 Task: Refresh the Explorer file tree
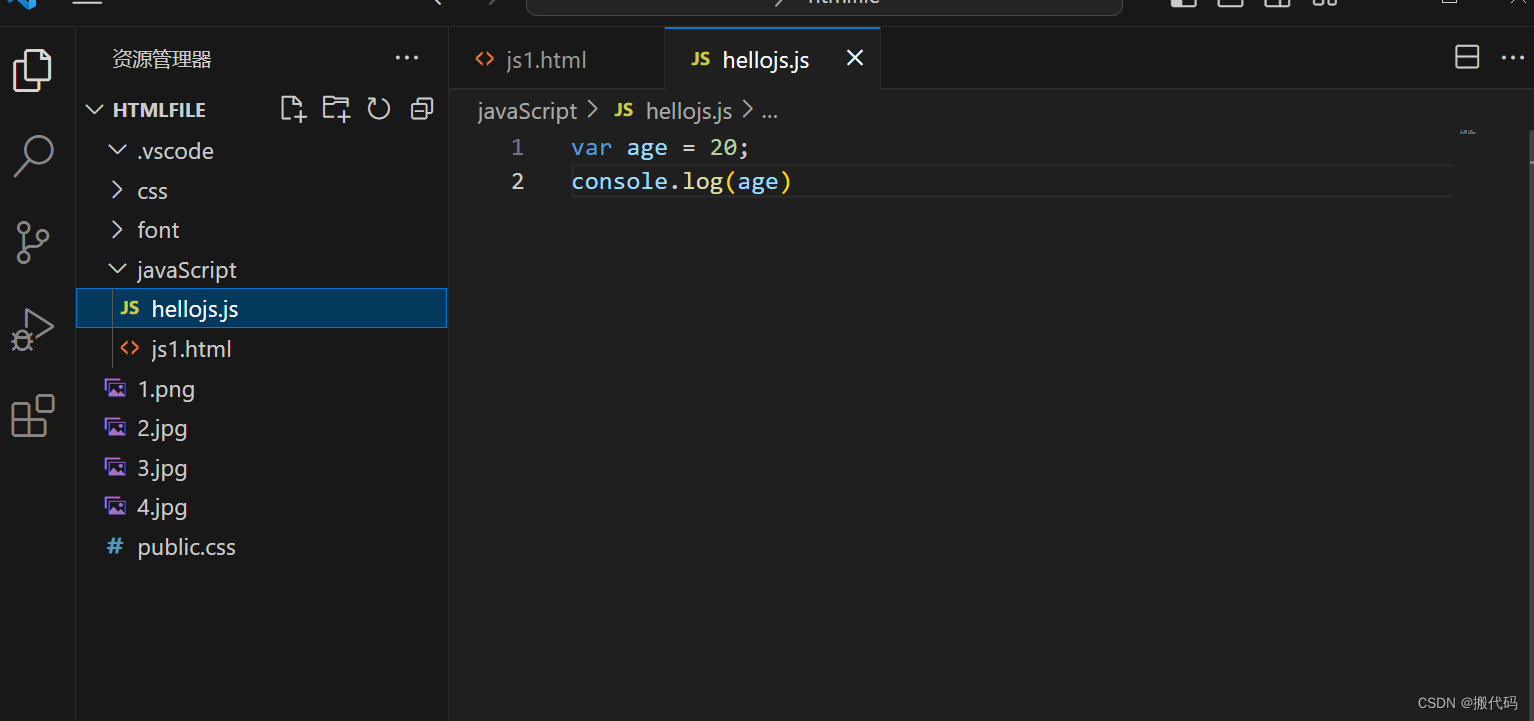click(x=379, y=109)
